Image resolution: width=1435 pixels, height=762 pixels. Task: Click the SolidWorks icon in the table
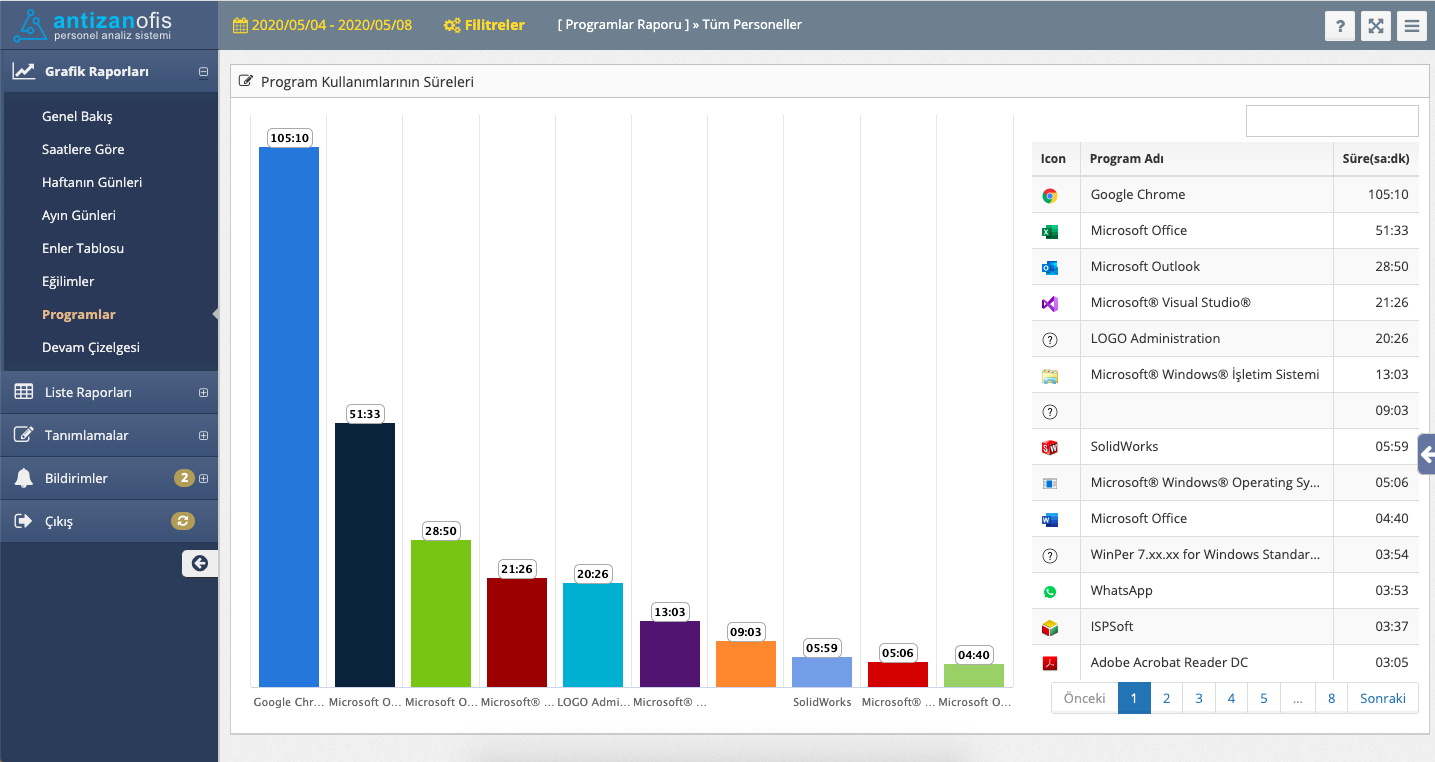[x=1050, y=448]
